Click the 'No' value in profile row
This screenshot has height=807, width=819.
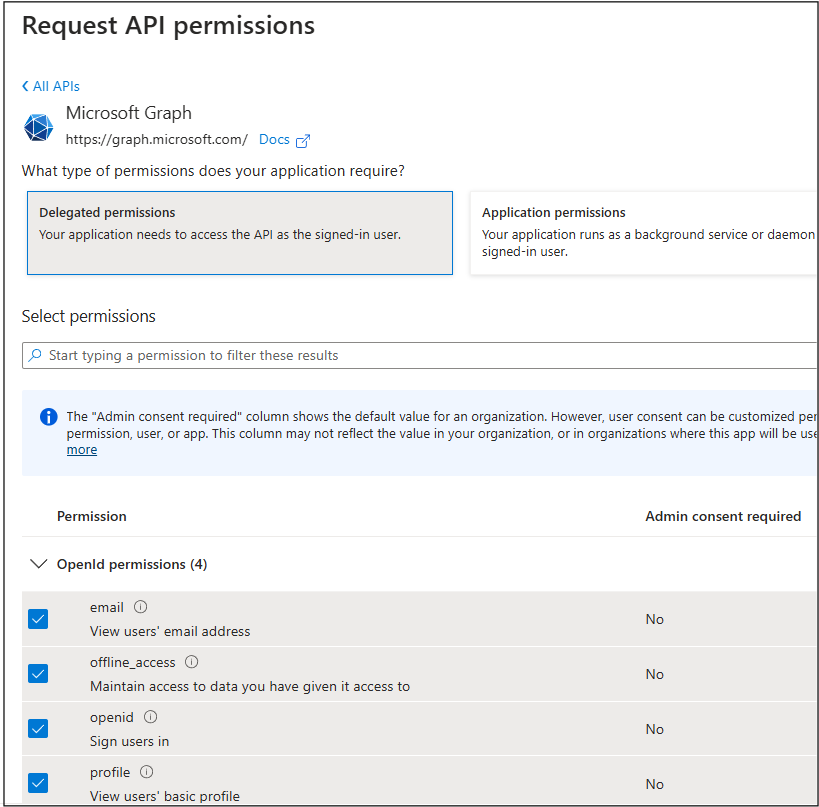pos(654,784)
